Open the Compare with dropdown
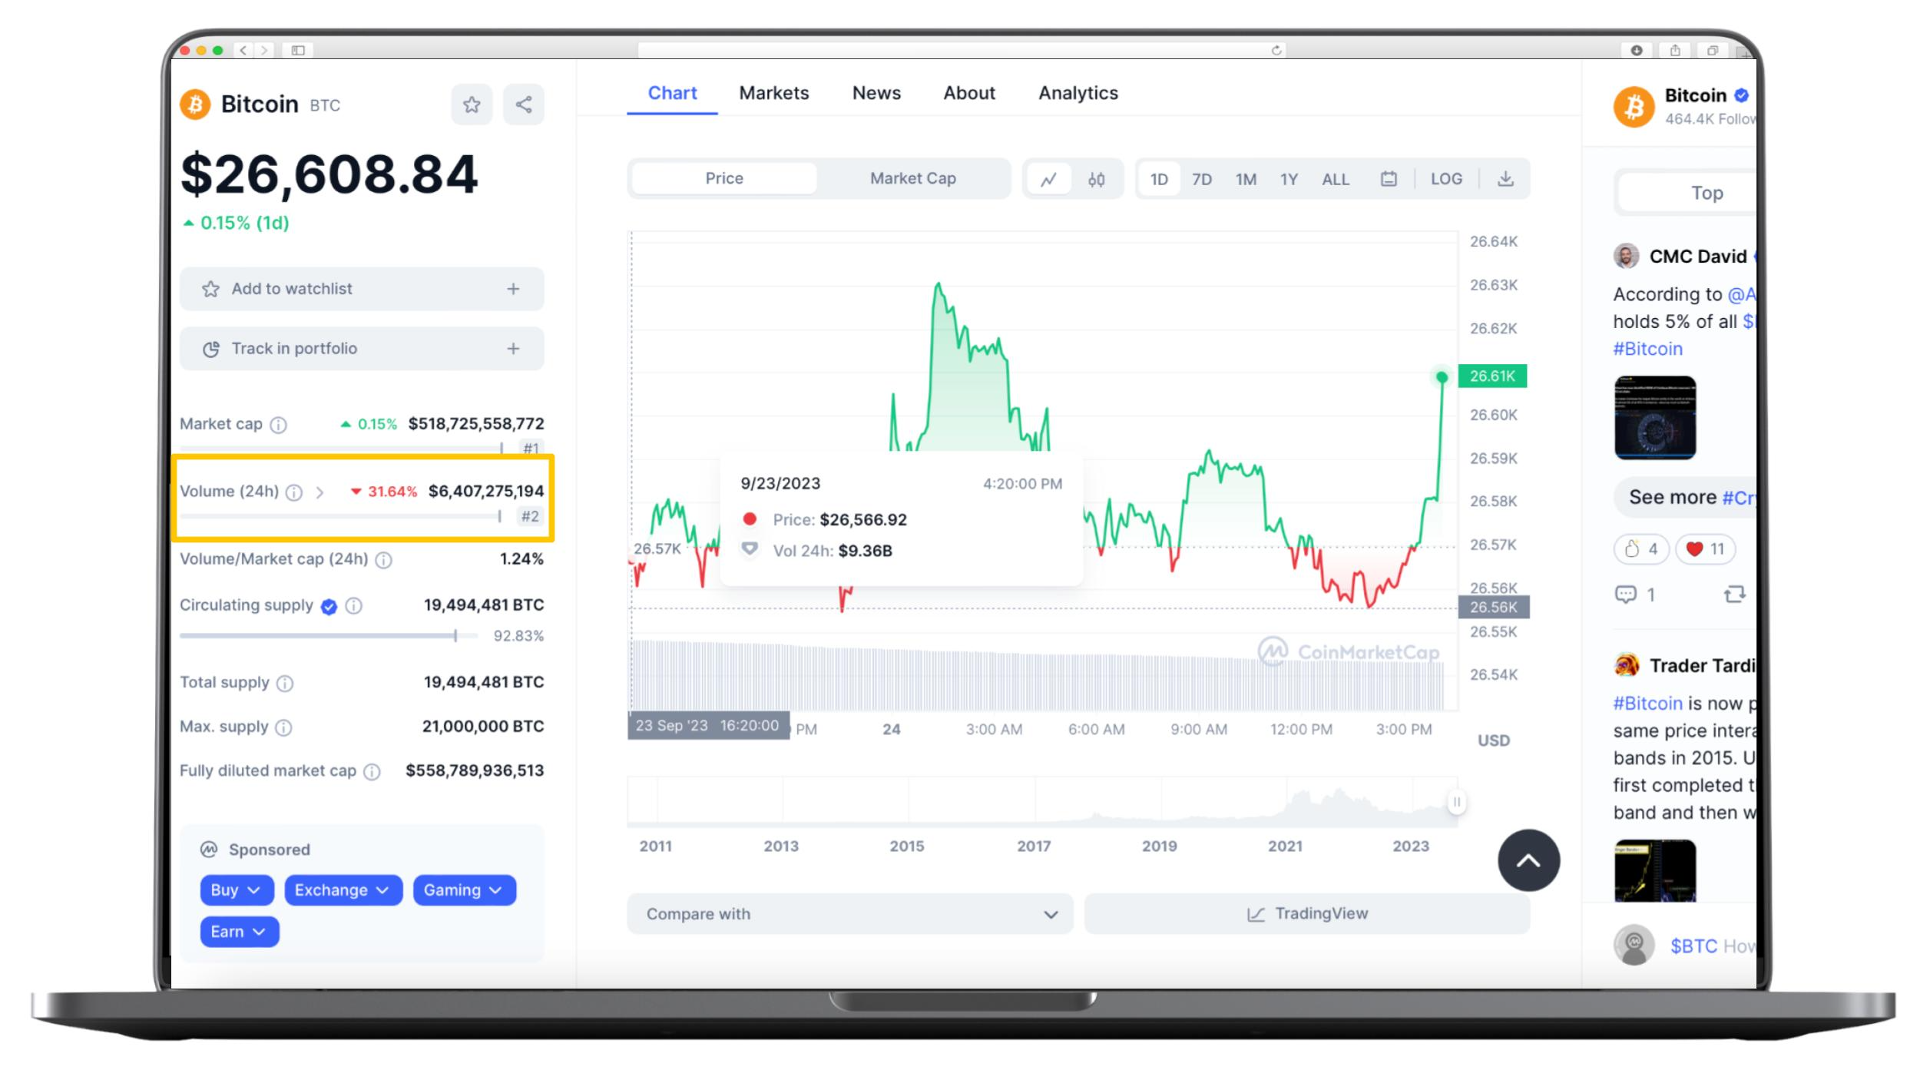1920x1080 pixels. (848, 914)
